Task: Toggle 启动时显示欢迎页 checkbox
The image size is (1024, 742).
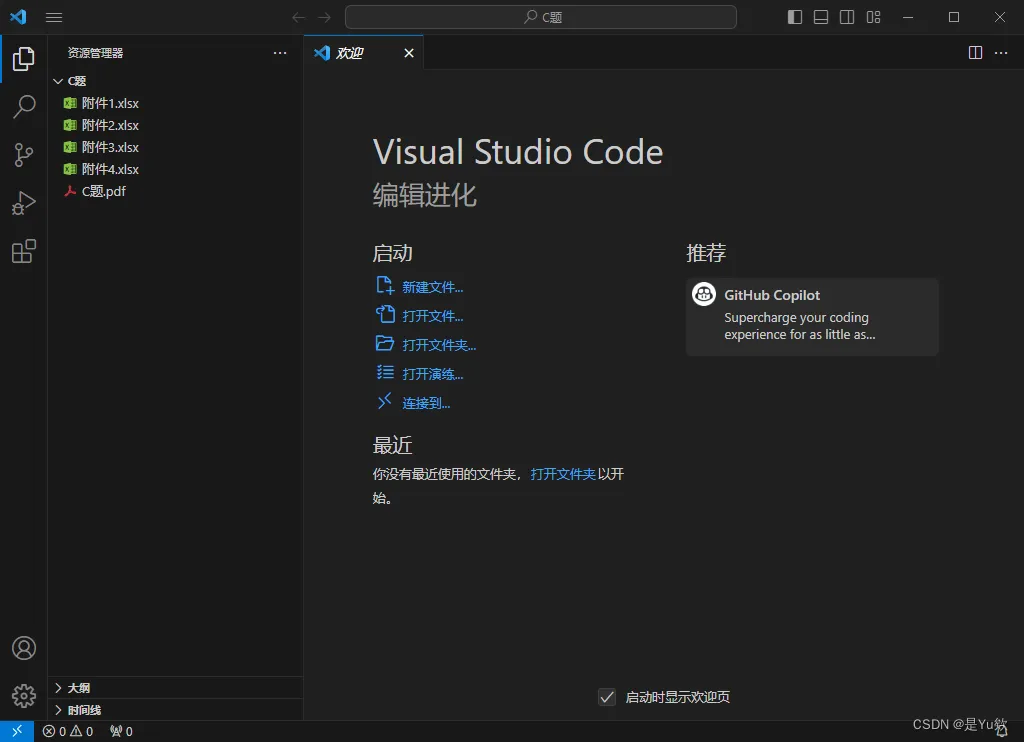Action: 607,697
